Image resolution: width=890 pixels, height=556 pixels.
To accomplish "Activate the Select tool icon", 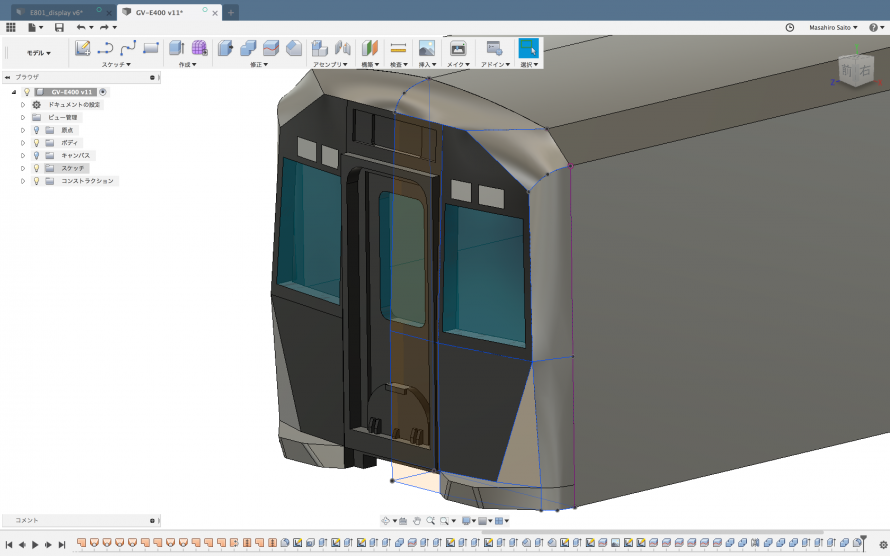I will (528, 48).
